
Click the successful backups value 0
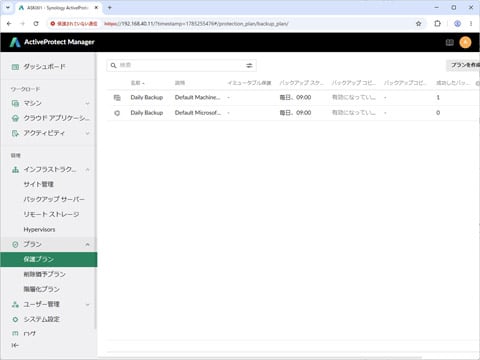coord(438,113)
